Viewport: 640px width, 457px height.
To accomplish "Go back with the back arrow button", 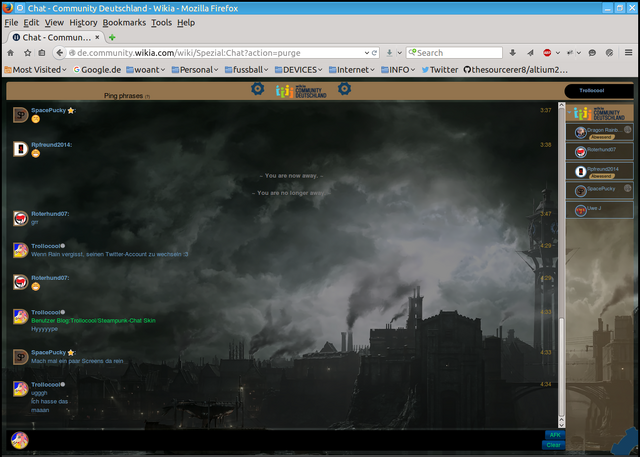I will 60,53.
